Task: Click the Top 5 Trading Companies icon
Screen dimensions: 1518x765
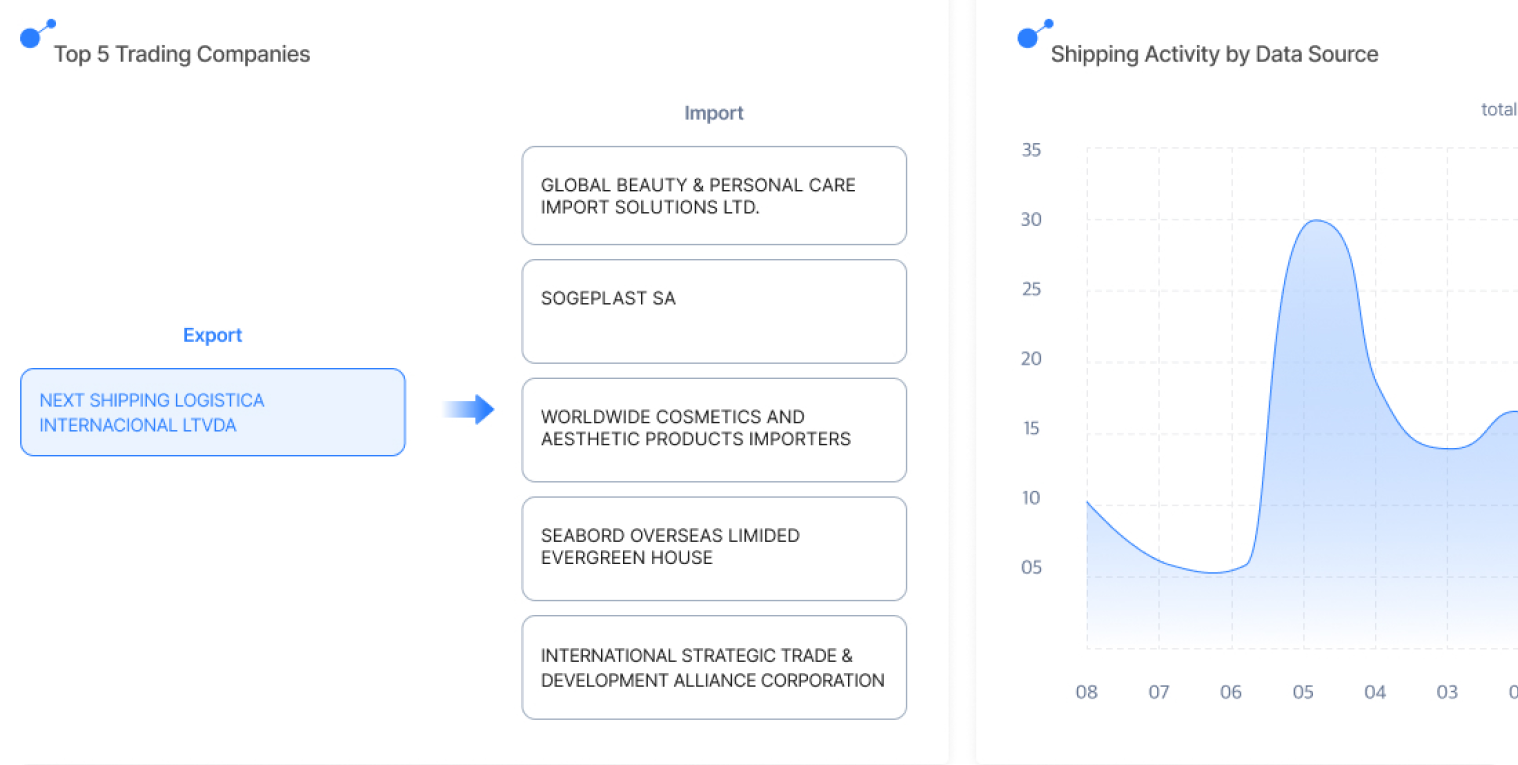Action: (x=35, y=35)
